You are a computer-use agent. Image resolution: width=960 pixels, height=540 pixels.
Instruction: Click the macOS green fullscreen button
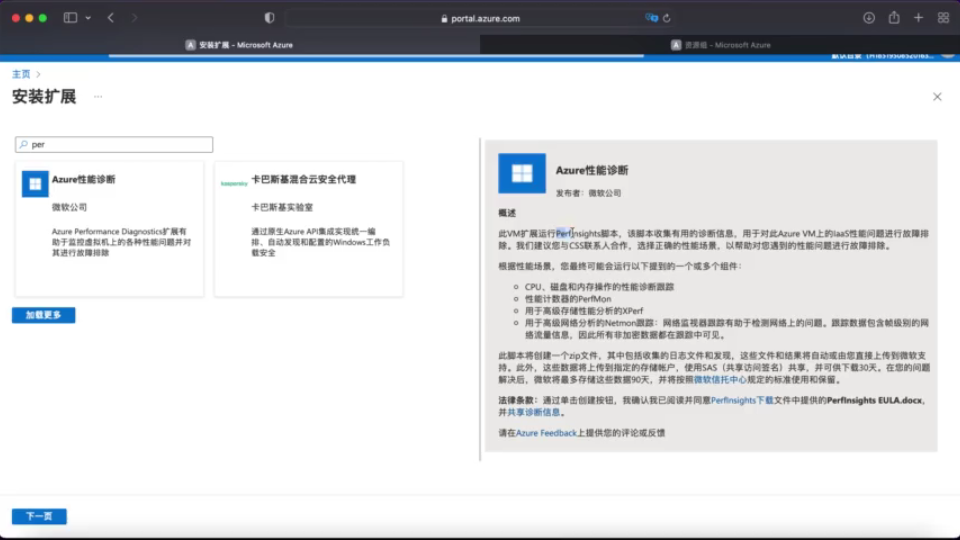(x=43, y=18)
